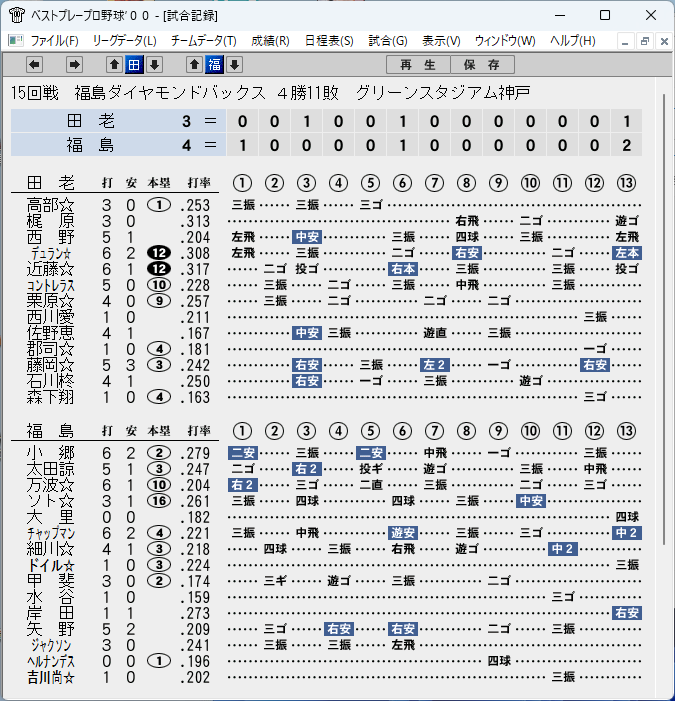Open the ファイル(F) menu
The image size is (675, 701).
(x=55, y=41)
